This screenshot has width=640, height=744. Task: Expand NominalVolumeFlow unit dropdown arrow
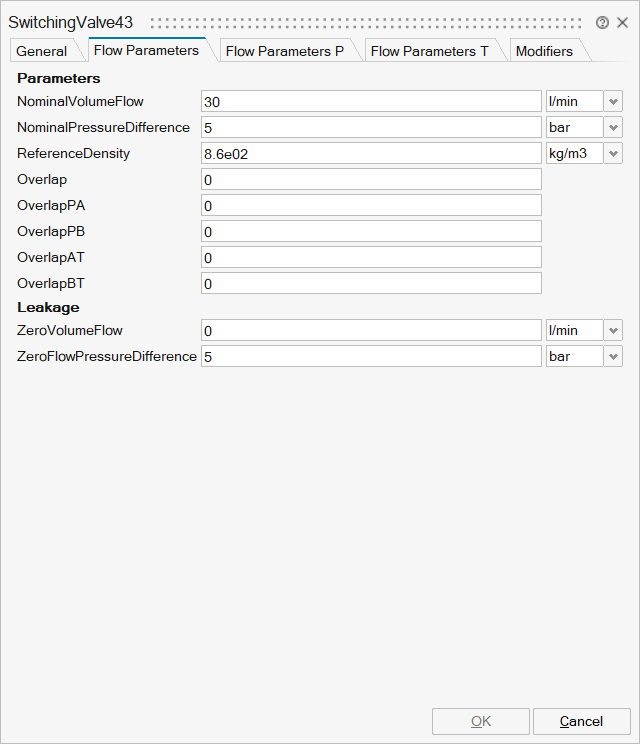(x=613, y=101)
